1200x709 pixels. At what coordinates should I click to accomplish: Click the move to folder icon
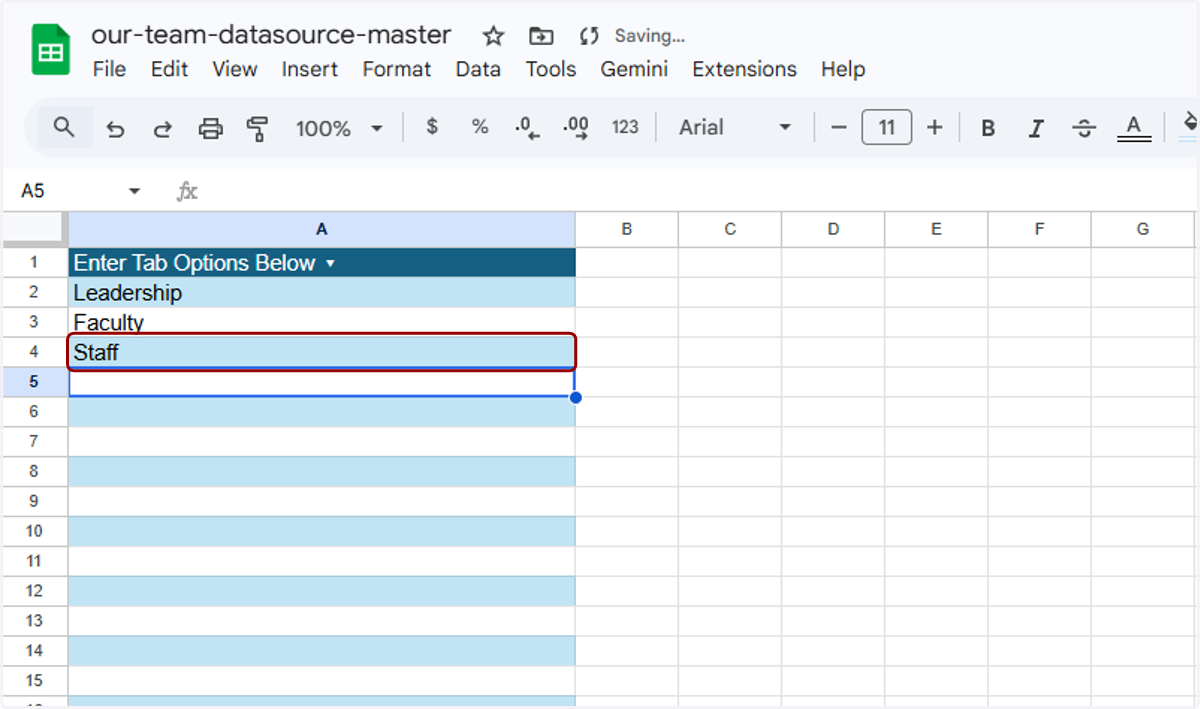pyautogui.click(x=541, y=36)
